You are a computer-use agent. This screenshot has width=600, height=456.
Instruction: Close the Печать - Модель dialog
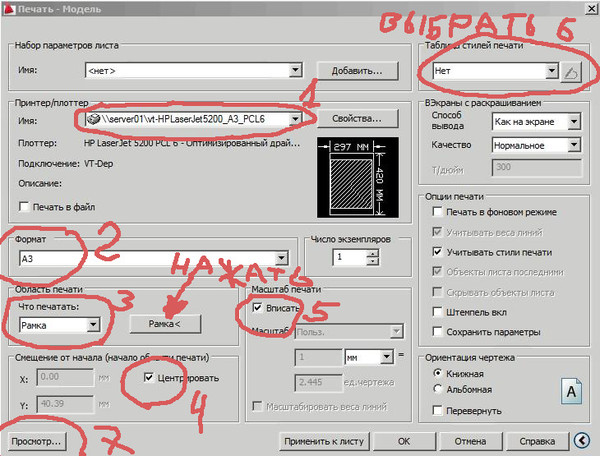click(591, 9)
